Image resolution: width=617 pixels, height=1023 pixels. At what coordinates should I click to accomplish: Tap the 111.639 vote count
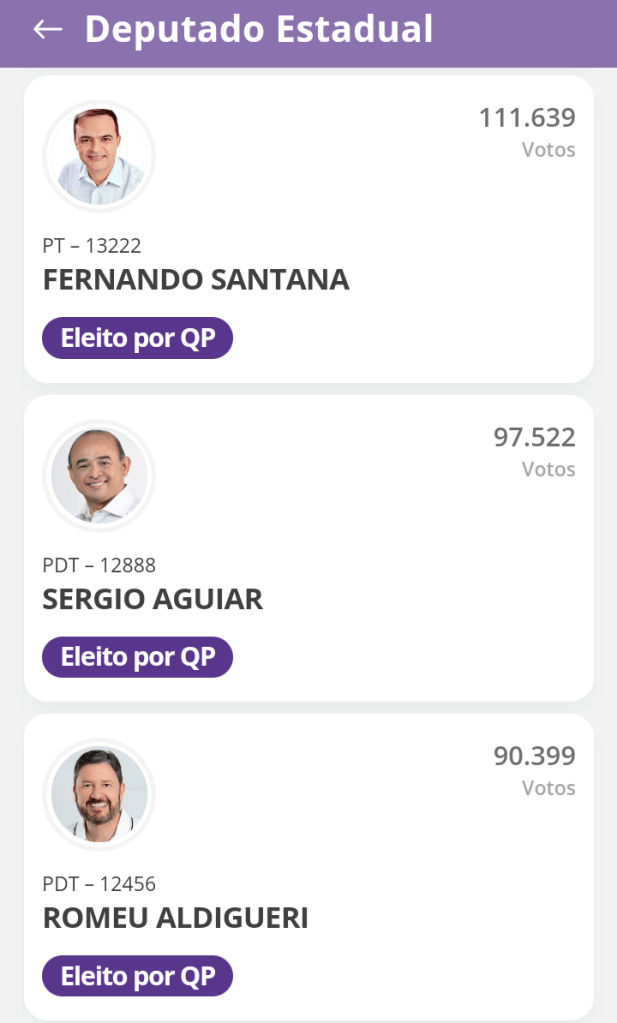pos(527,118)
